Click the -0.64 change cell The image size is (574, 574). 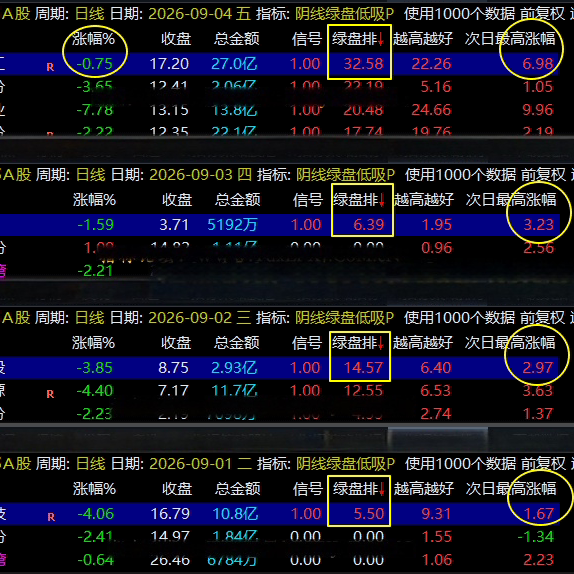tap(96, 560)
